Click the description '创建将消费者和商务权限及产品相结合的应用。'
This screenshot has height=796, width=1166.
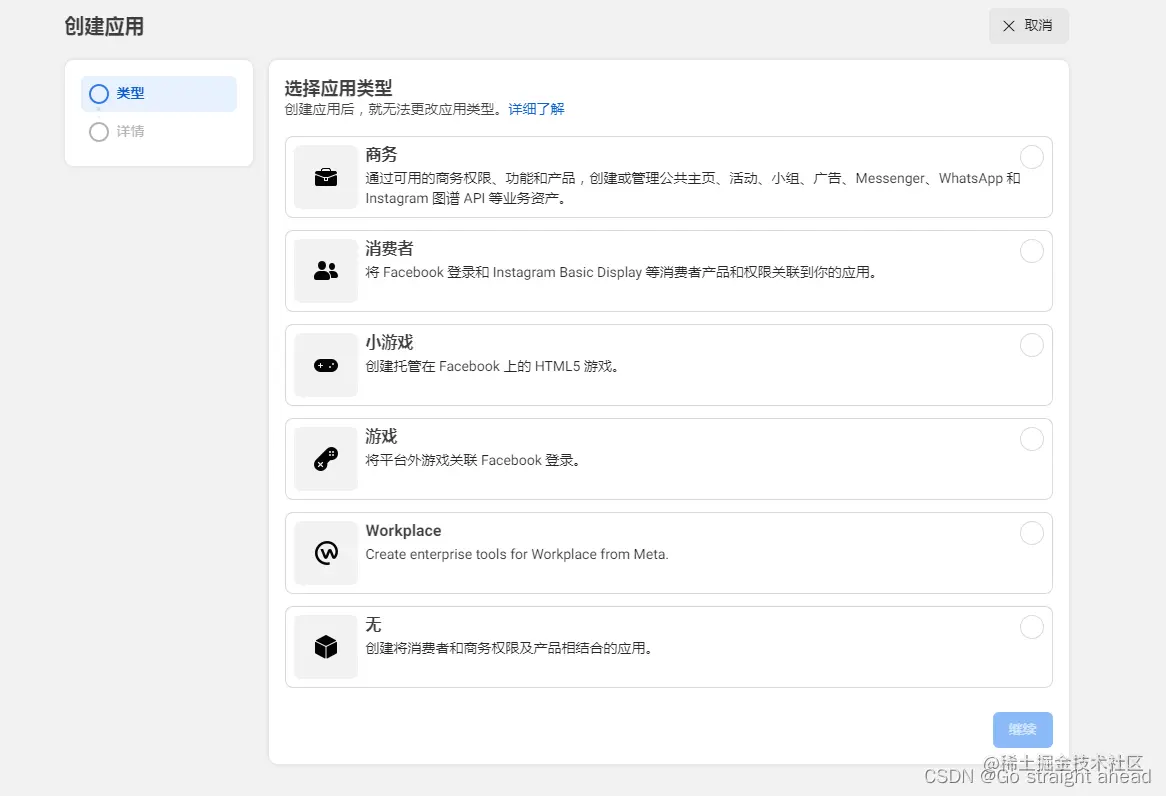coord(509,648)
